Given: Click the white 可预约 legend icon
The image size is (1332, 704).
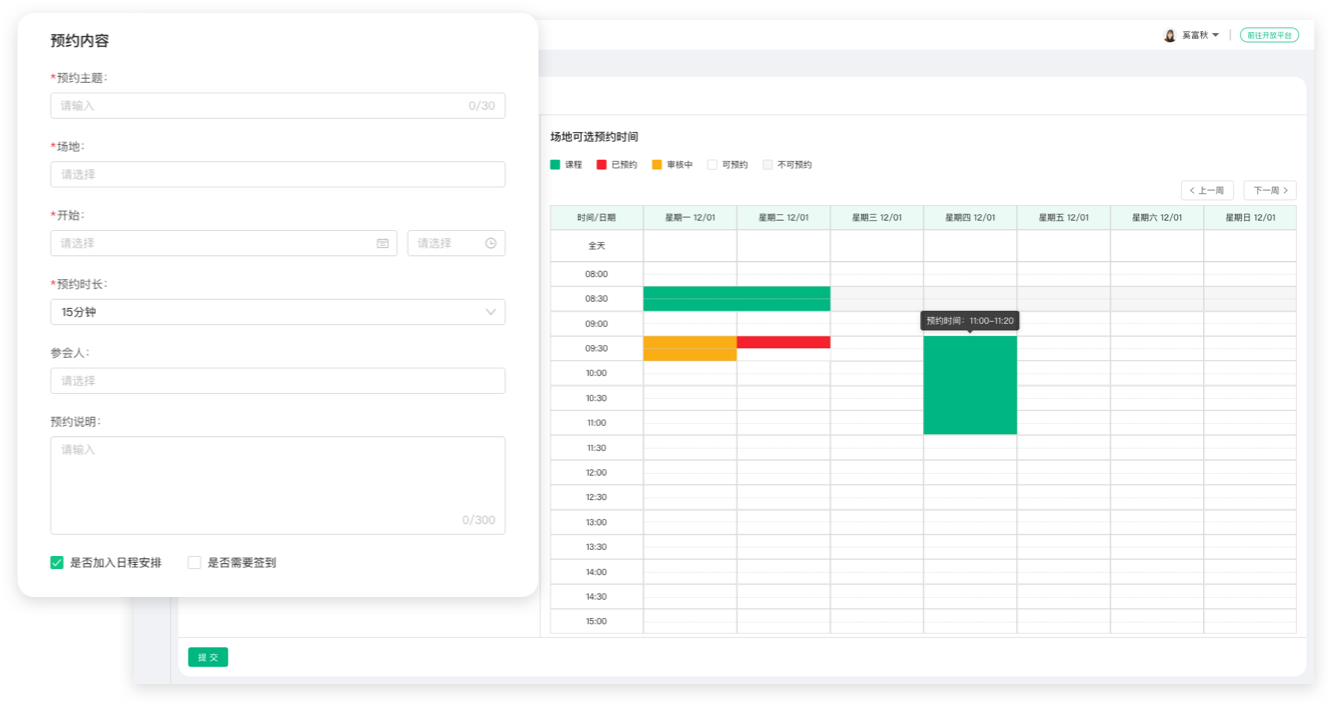Looking at the screenshot, I should coord(712,165).
